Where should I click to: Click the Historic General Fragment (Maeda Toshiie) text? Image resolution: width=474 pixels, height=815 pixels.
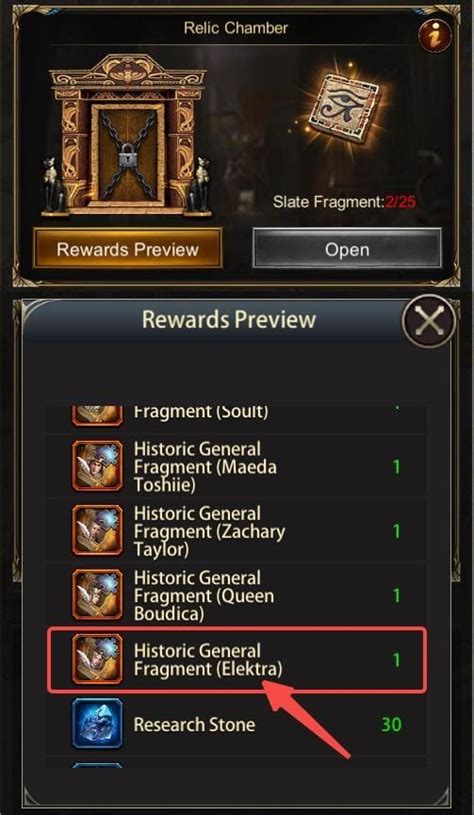click(205, 466)
